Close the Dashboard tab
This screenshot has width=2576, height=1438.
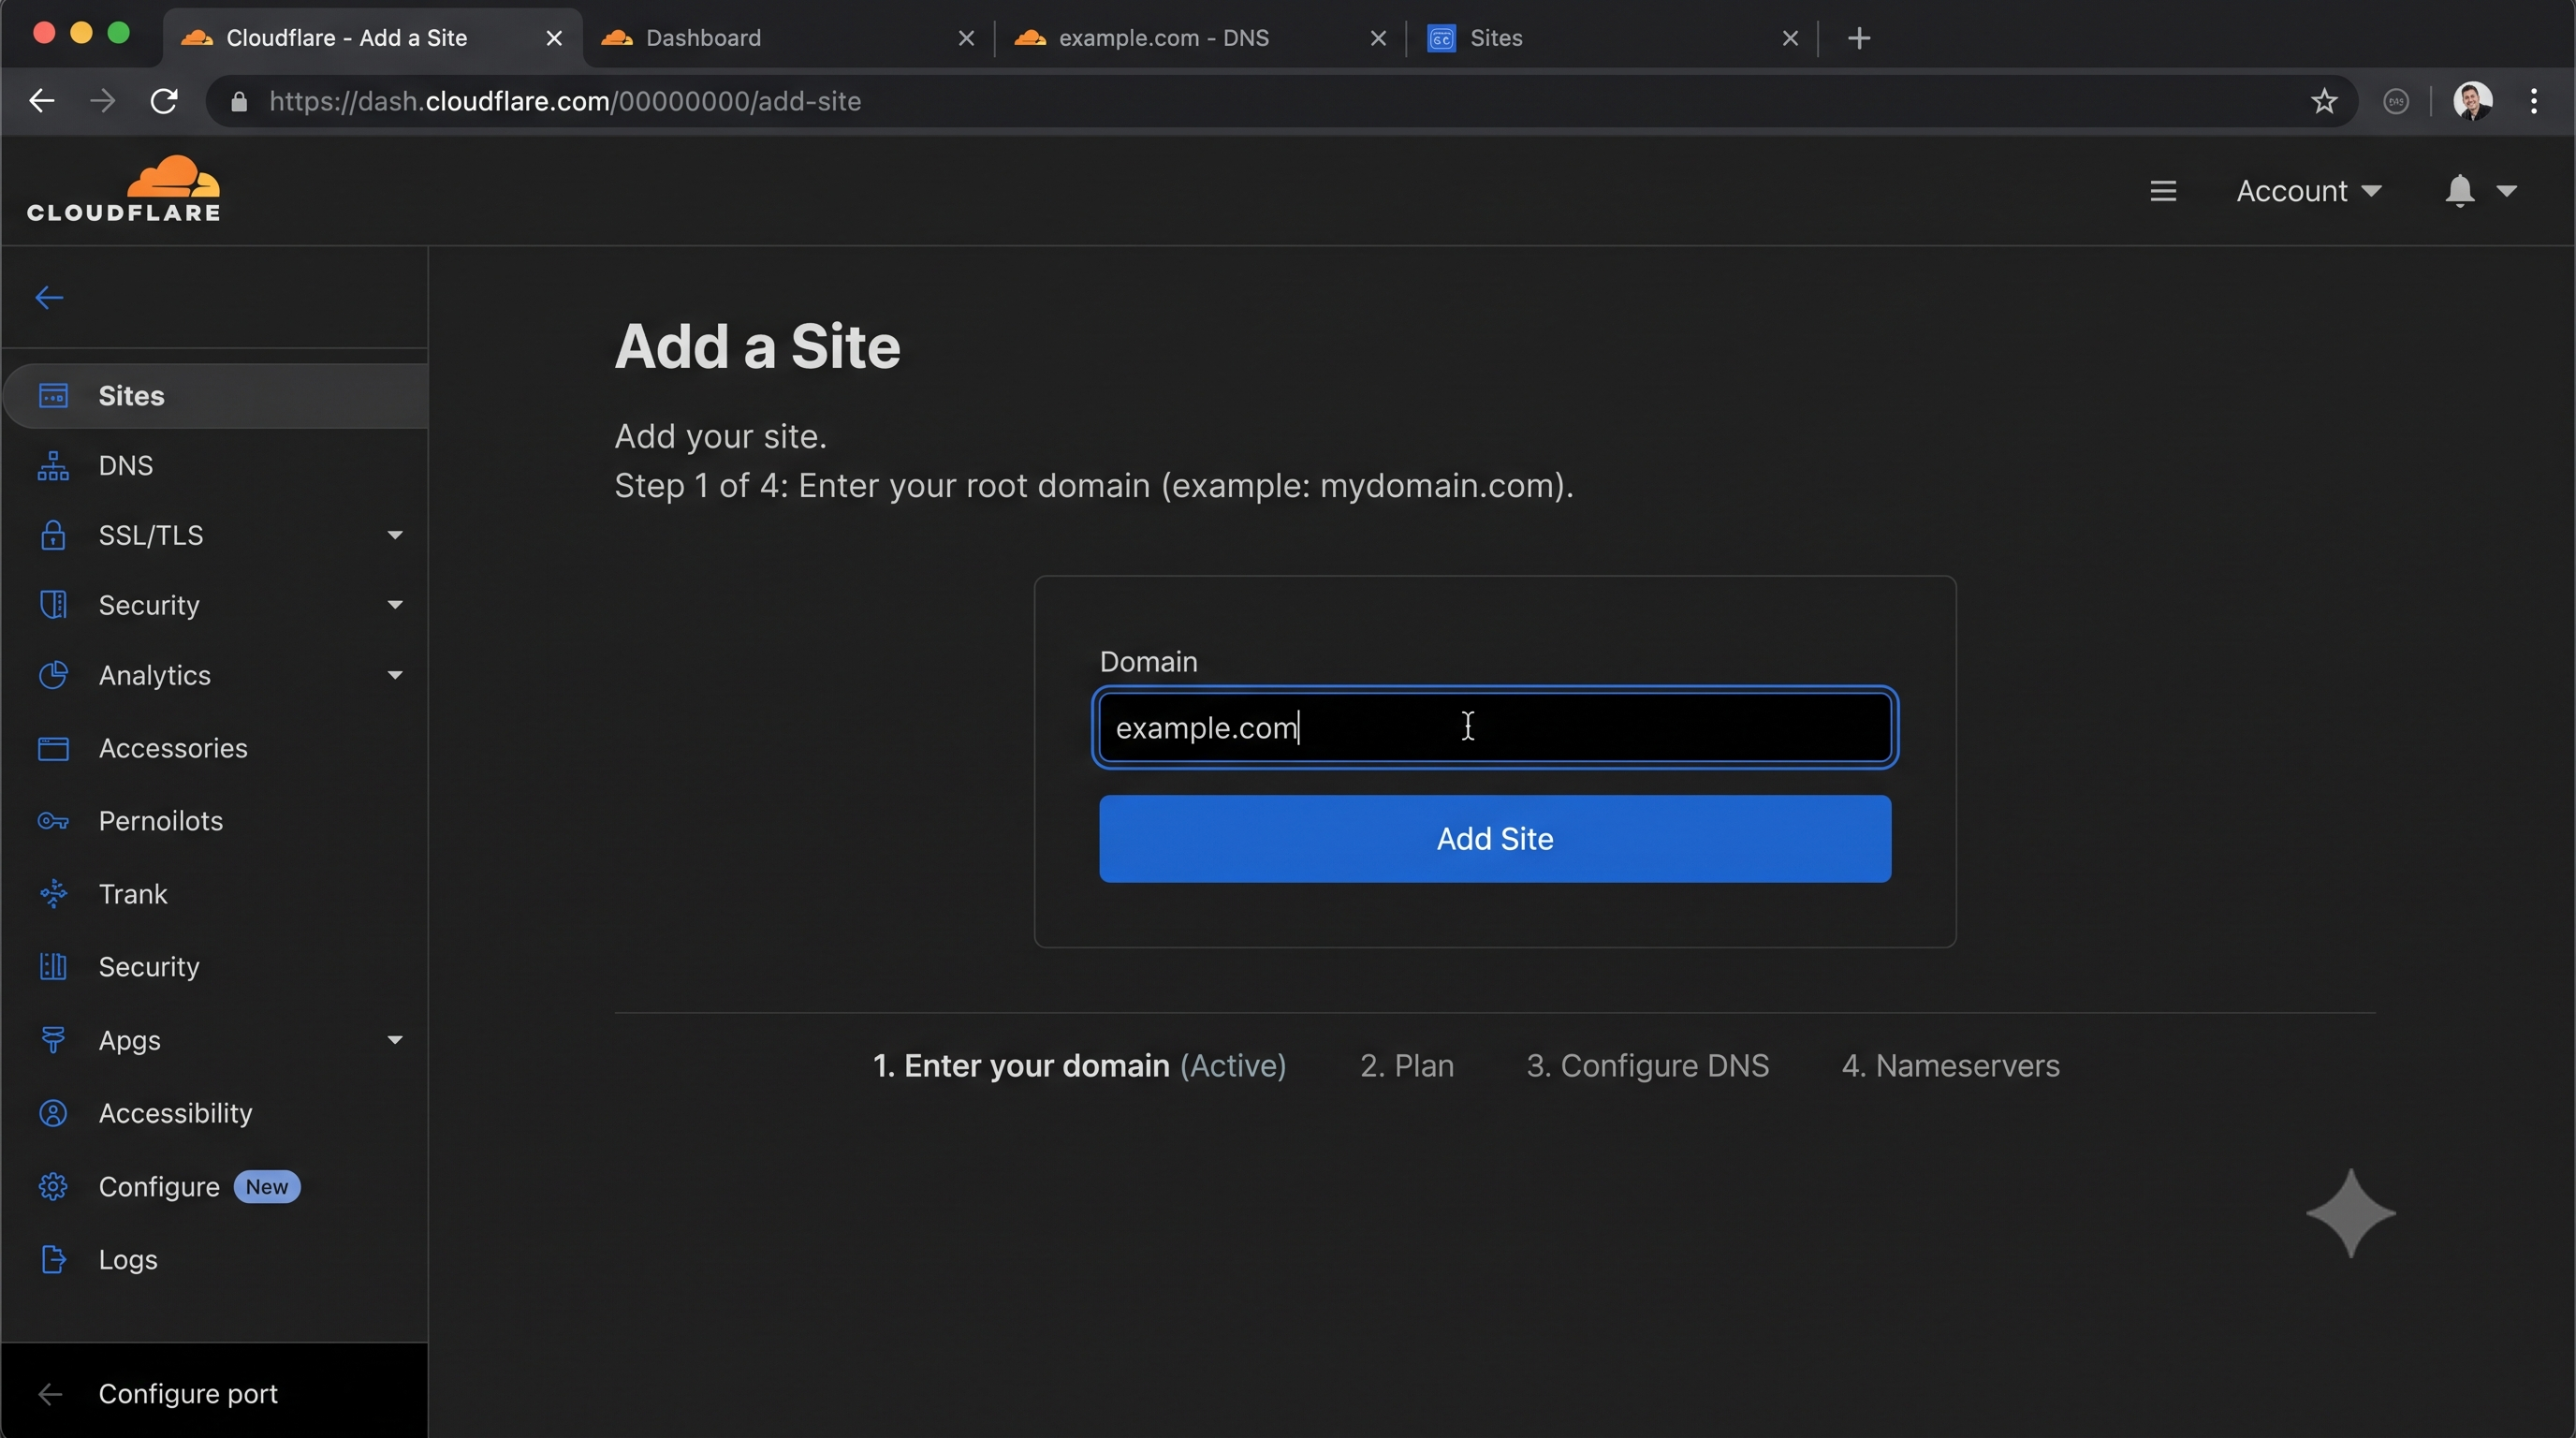click(966, 38)
